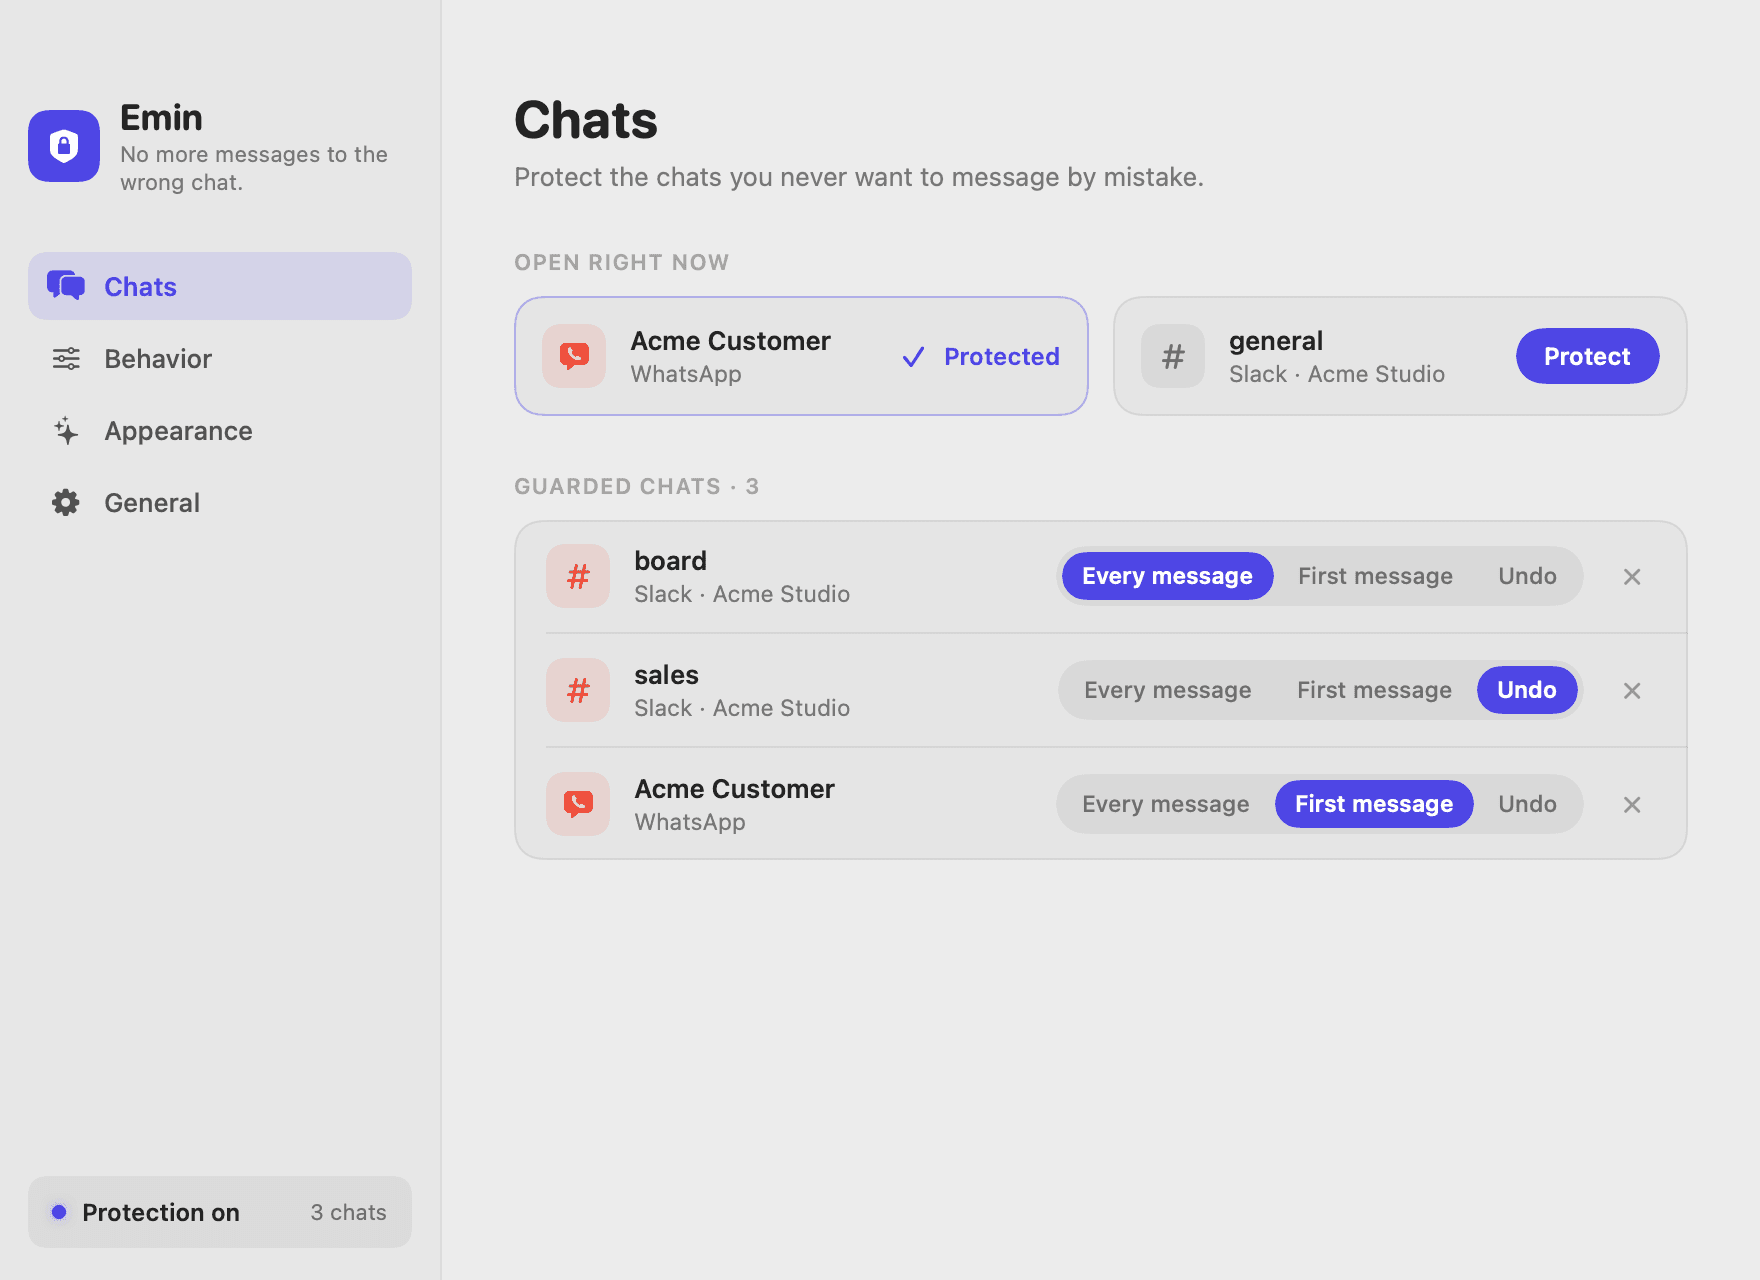
Task: Select First message for guarded Acme Customer
Action: [1374, 804]
